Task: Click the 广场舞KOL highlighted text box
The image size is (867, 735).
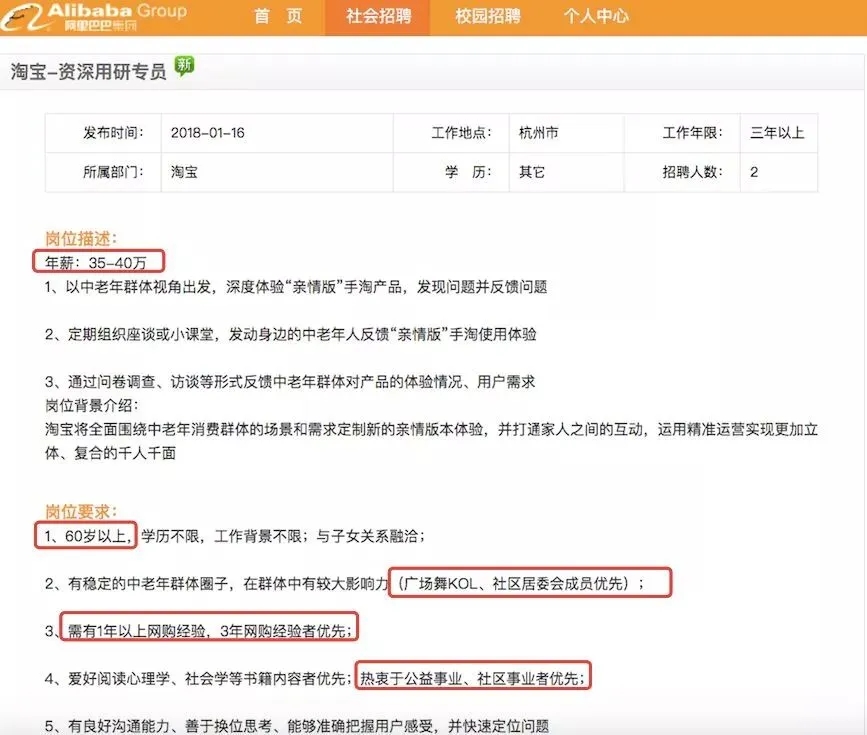Action: [530, 582]
